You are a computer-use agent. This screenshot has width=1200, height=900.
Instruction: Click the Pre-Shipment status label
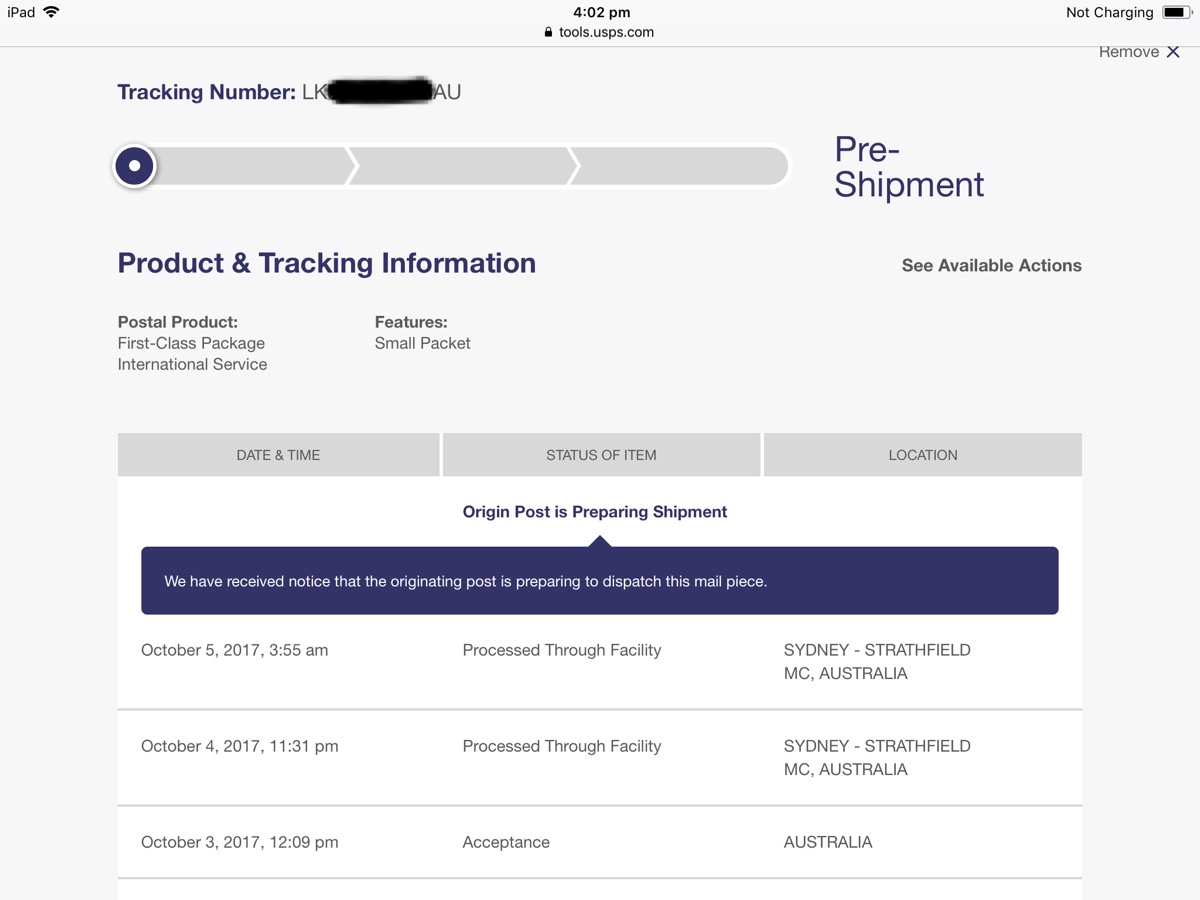coord(908,167)
